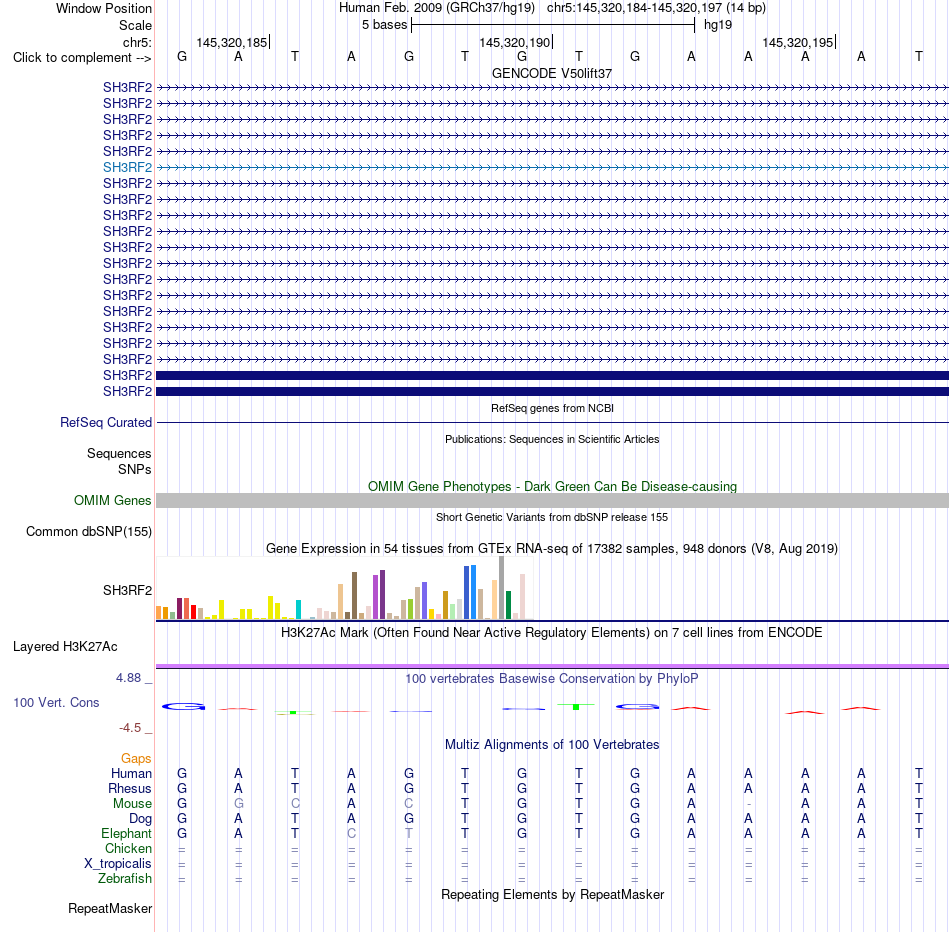Click the Elephant species label
Screen dimensions: 950x932
(127, 834)
